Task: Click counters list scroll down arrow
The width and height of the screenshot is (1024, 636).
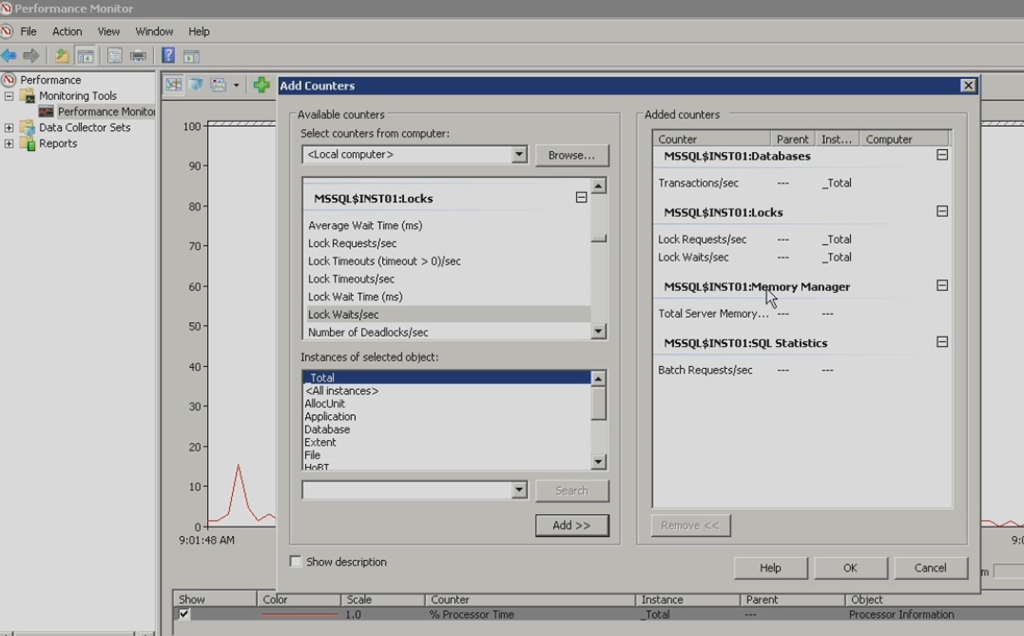Action: click(599, 331)
